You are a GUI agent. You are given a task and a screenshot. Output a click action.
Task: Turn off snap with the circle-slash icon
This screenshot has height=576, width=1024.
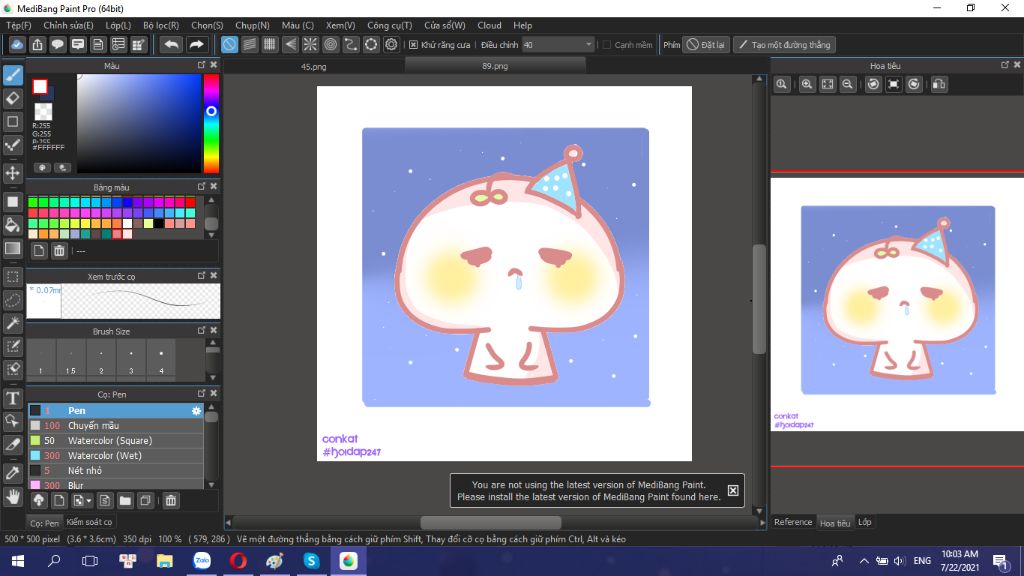pyautogui.click(x=229, y=44)
